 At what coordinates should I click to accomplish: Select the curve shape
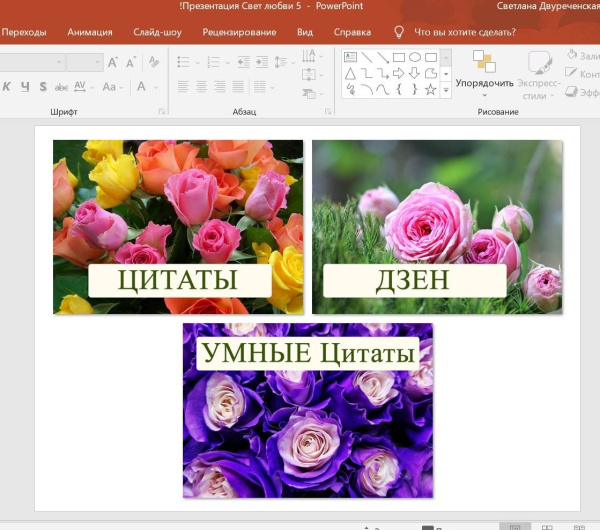[383, 90]
